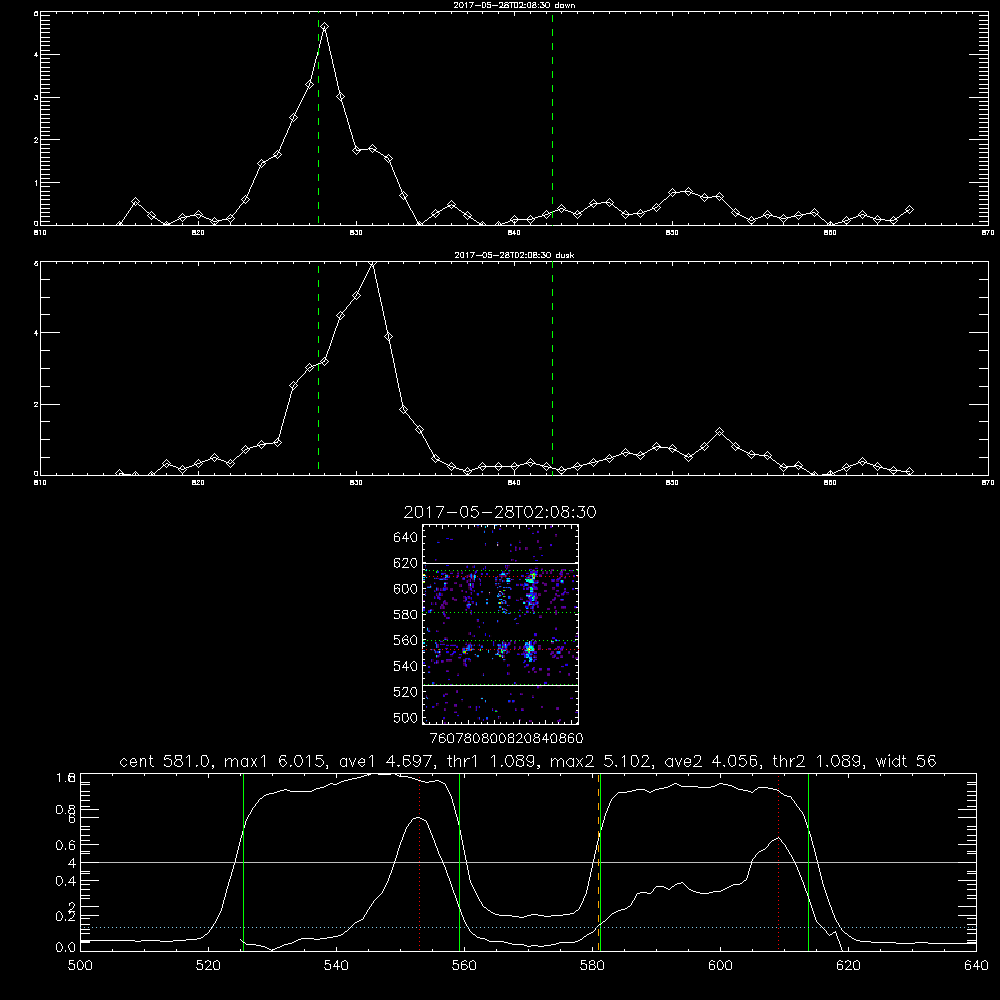Click the solid green line near 614 in profile plot
1000x1000 pixels.
[809, 862]
